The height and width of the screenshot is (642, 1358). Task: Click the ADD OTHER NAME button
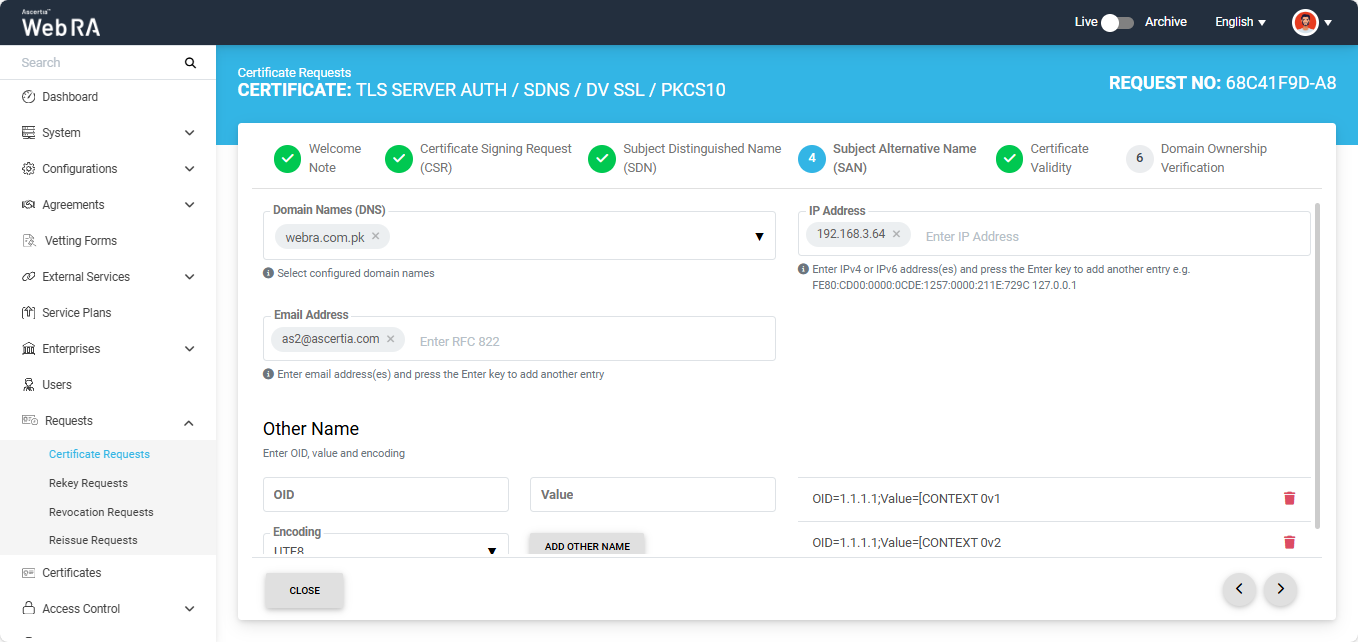(587, 546)
